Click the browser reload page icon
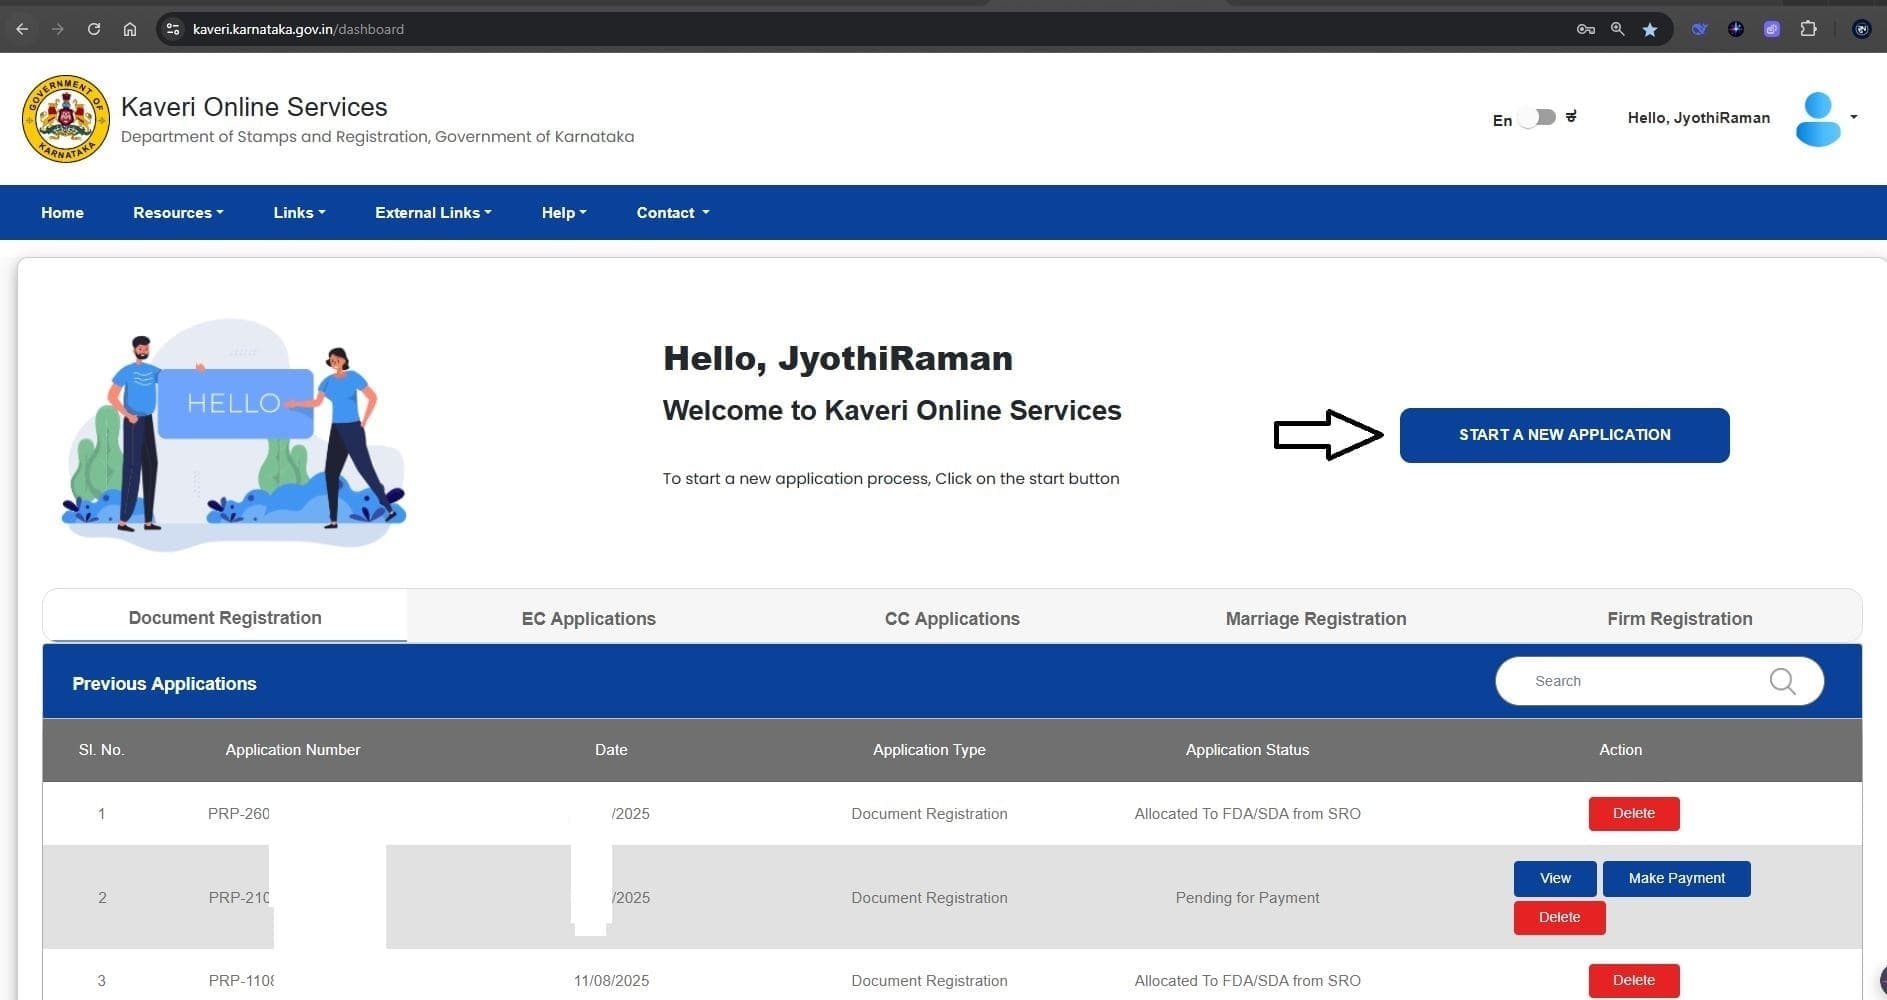The image size is (1887, 1000). click(94, 29)
